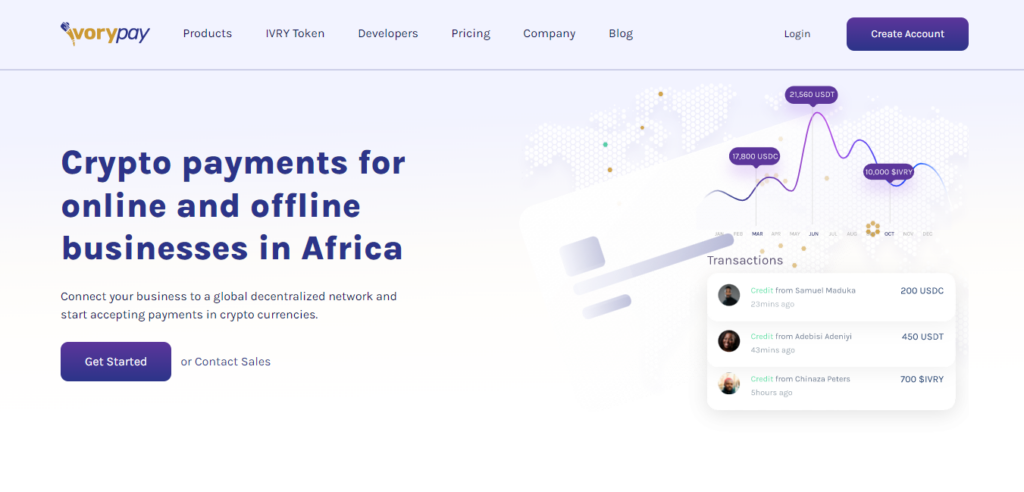Open the 450 USDT transaction row
The height and width of the screenshot is (492, 1024).
coord(831,341)
